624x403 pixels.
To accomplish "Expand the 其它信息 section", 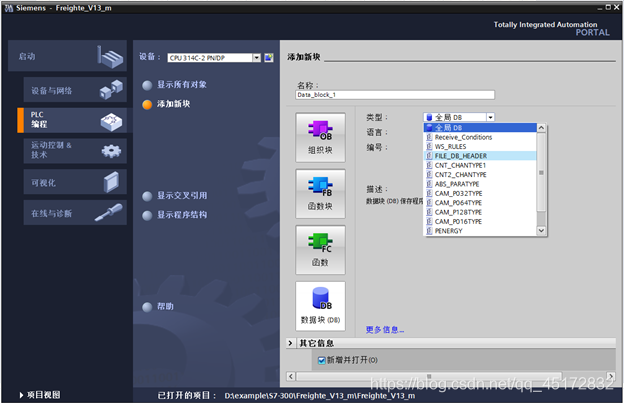I will (290, 343).
